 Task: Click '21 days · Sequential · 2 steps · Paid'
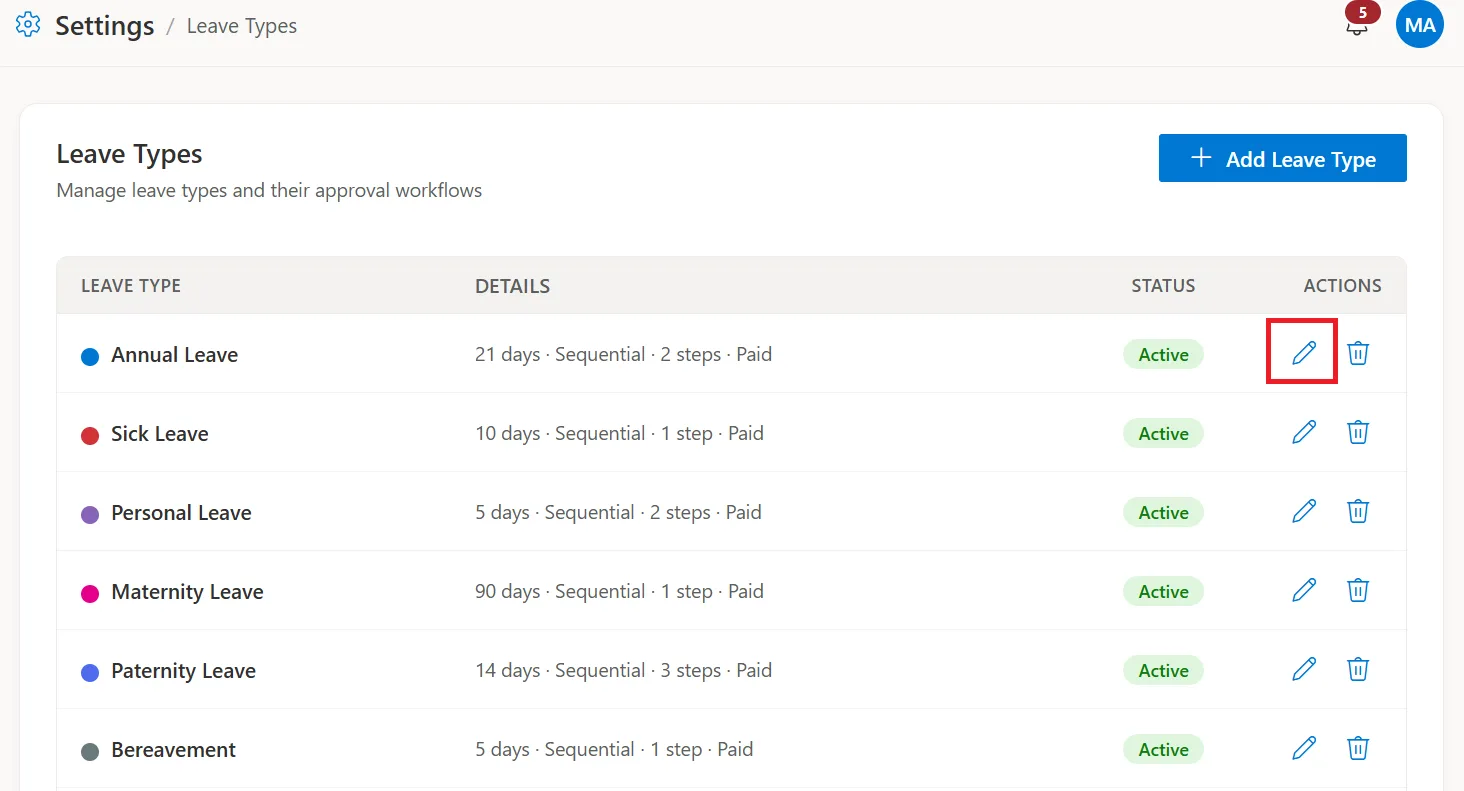point(623,354)
